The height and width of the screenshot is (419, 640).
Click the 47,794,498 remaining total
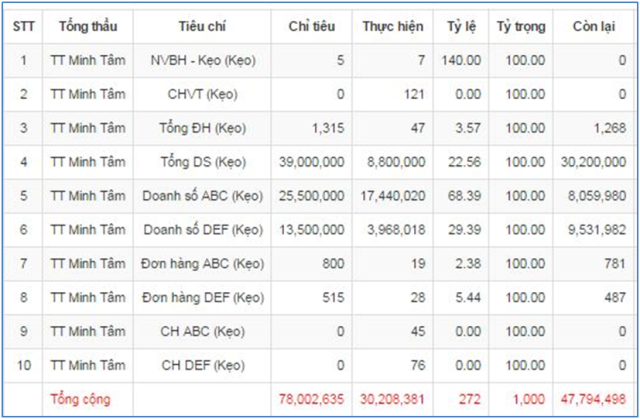click(x=593, y=399)
